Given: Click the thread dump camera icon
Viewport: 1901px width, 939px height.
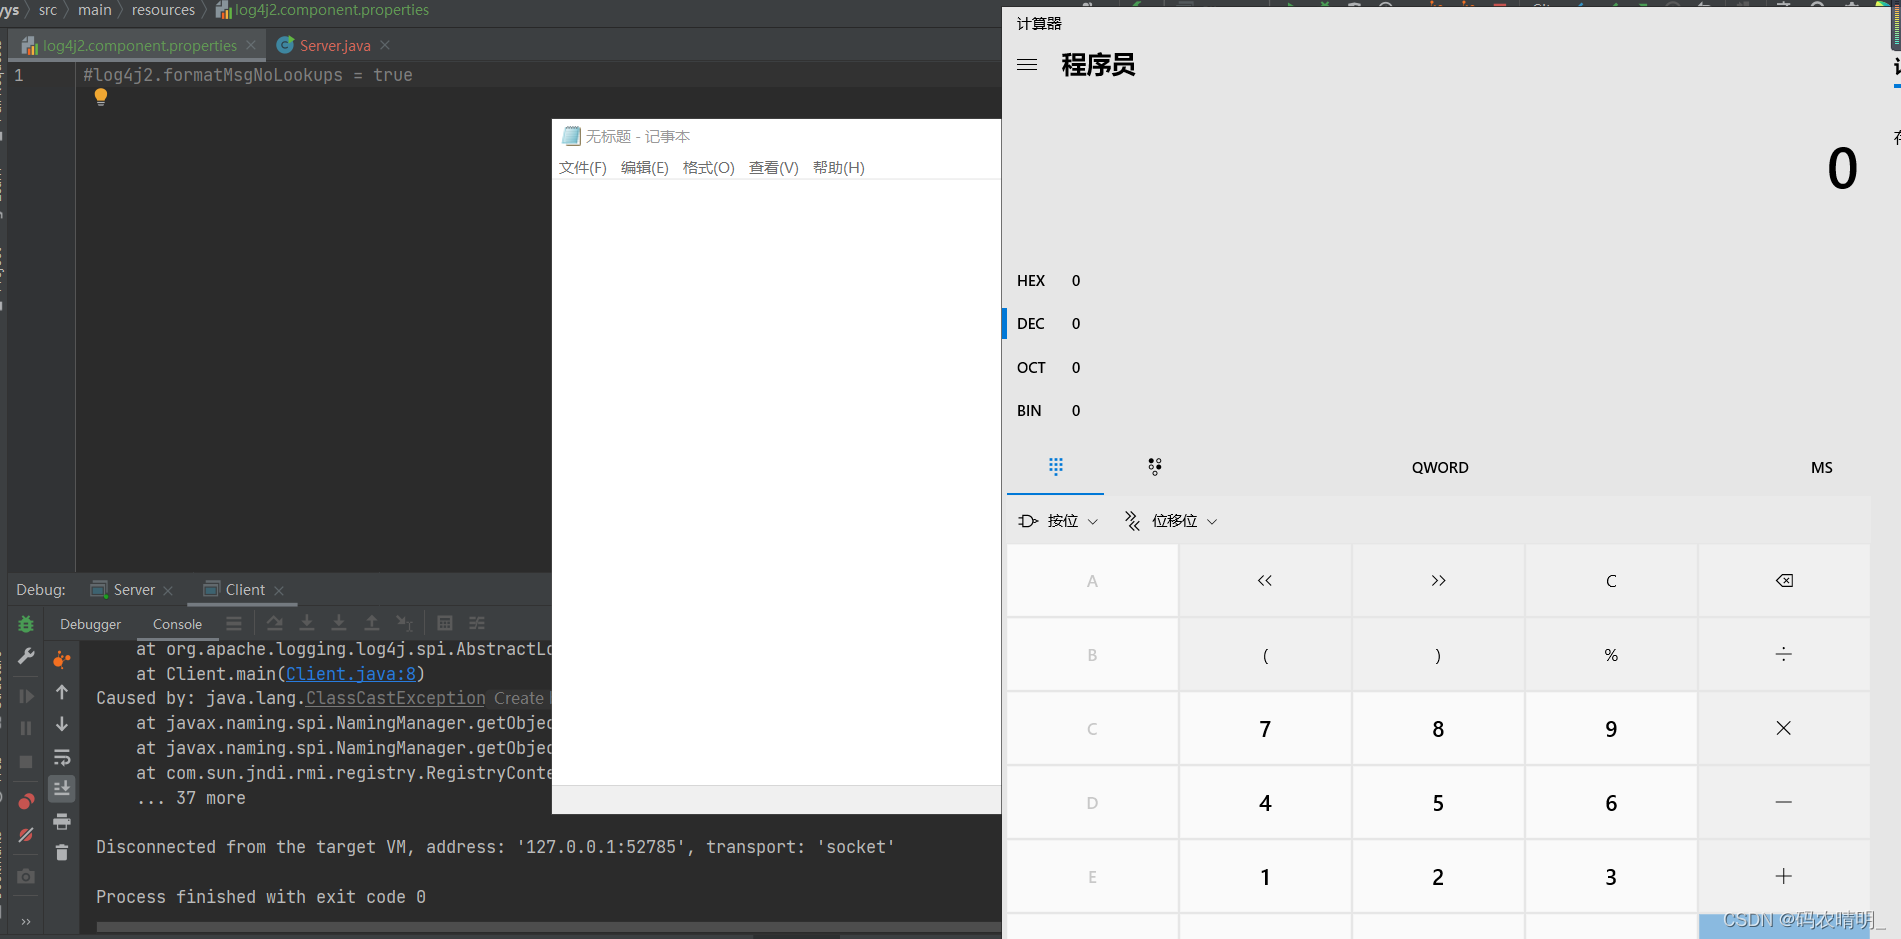Looking at the screenshot, I should click(26, 876).
